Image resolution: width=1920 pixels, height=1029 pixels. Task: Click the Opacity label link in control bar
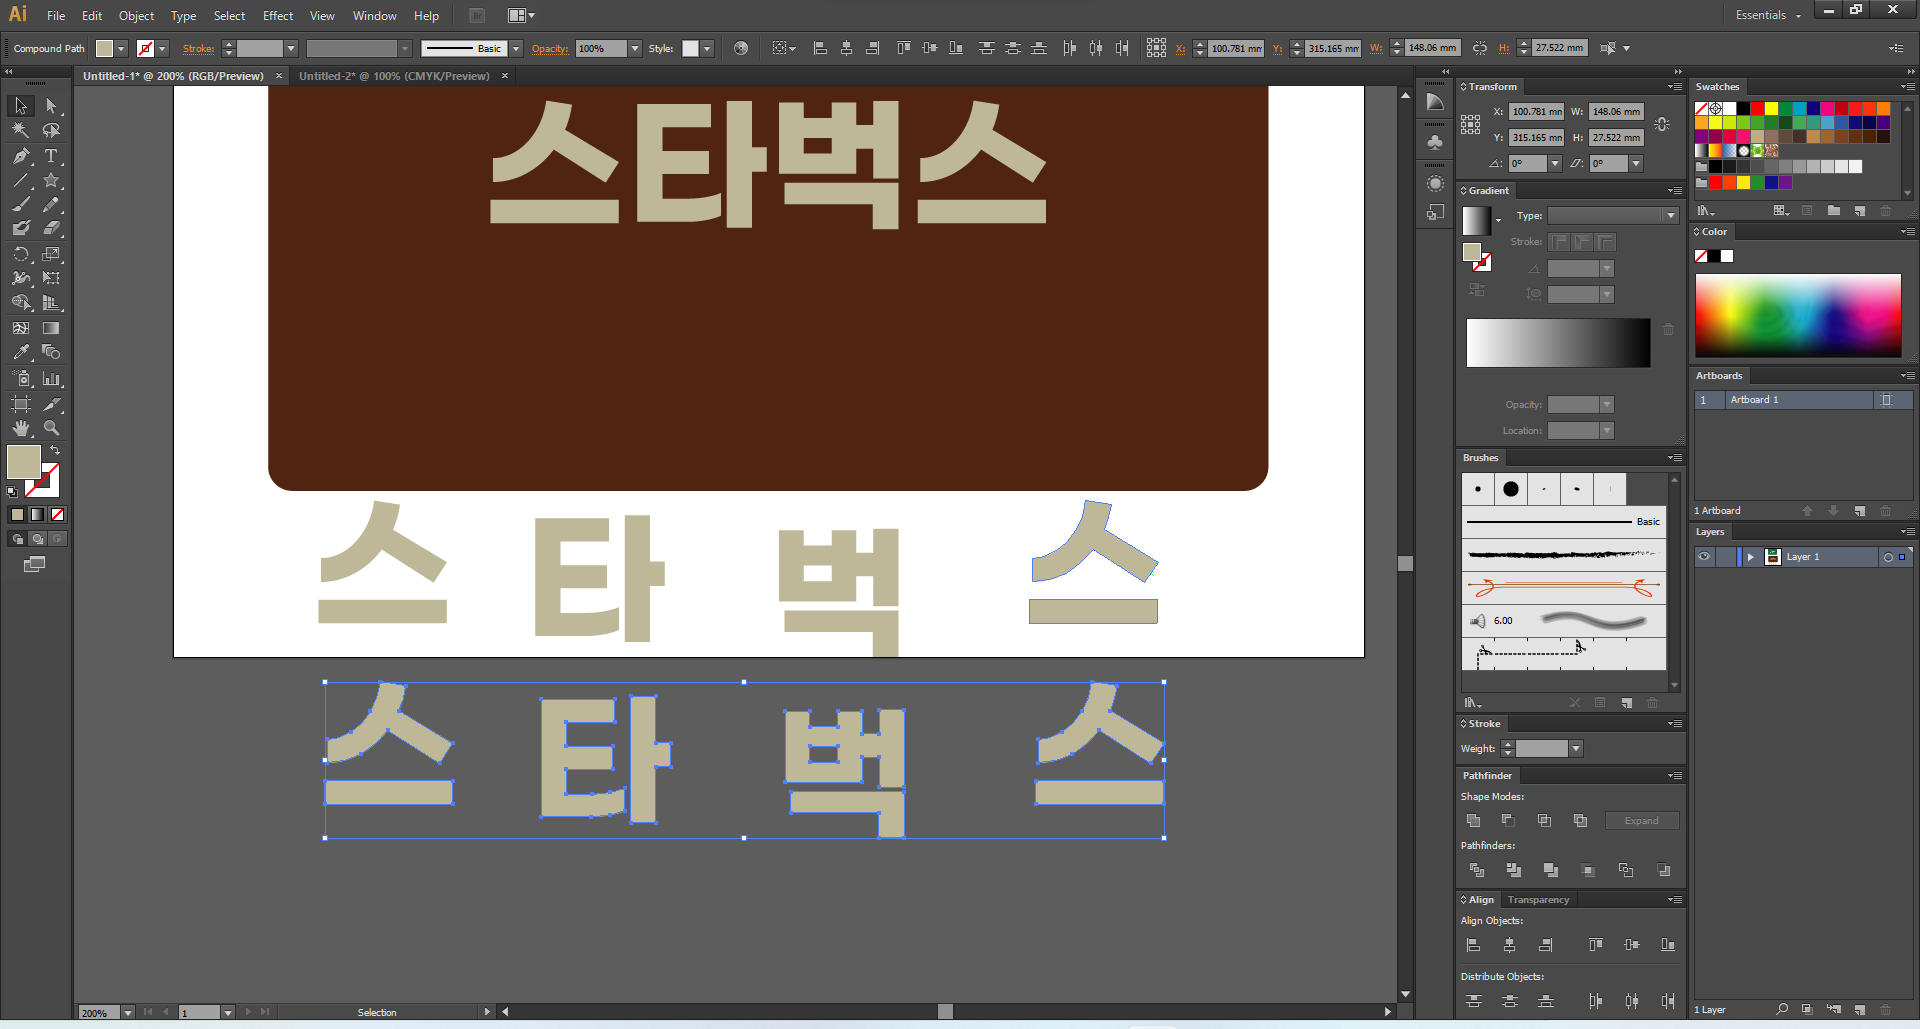coord(550,49)
